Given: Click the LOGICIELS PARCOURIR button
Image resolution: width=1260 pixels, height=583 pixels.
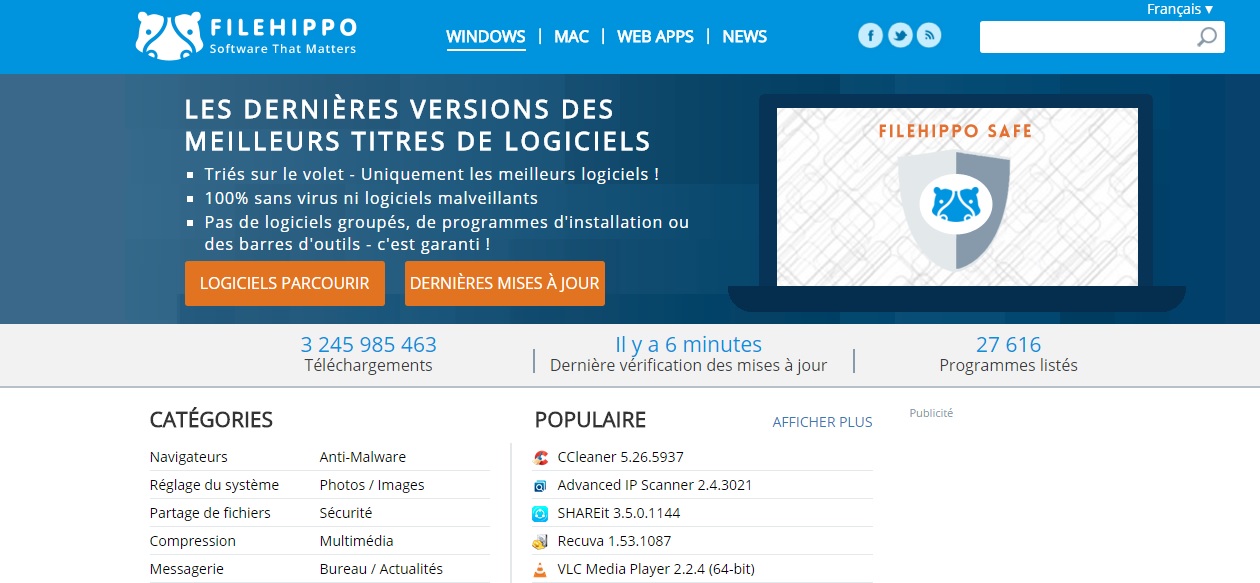Looking at the screenshot, I should (x=284, y=283).
